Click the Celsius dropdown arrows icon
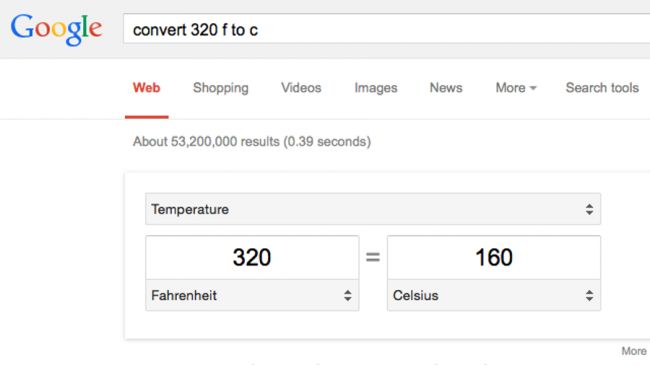 (x=589, y=295)
